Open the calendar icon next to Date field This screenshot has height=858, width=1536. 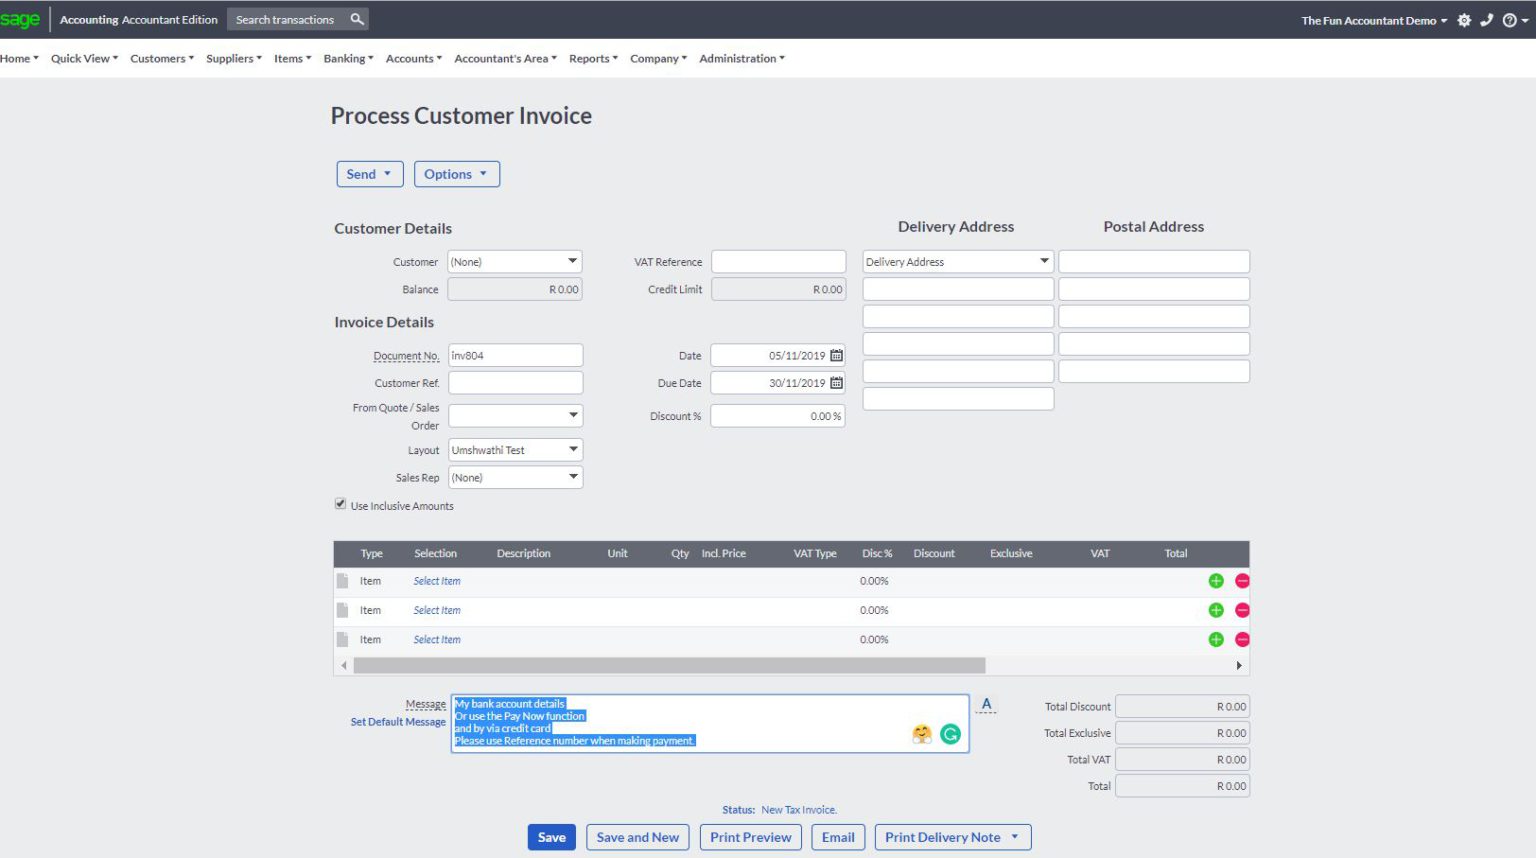pyautogui.click(x=836, y=355)
